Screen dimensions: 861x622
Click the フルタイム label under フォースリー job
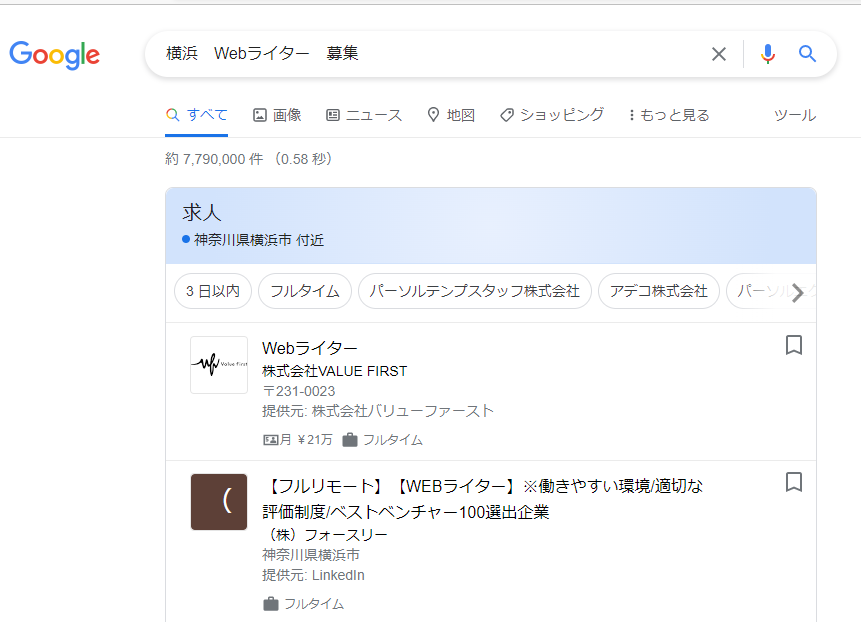point(314,604)
